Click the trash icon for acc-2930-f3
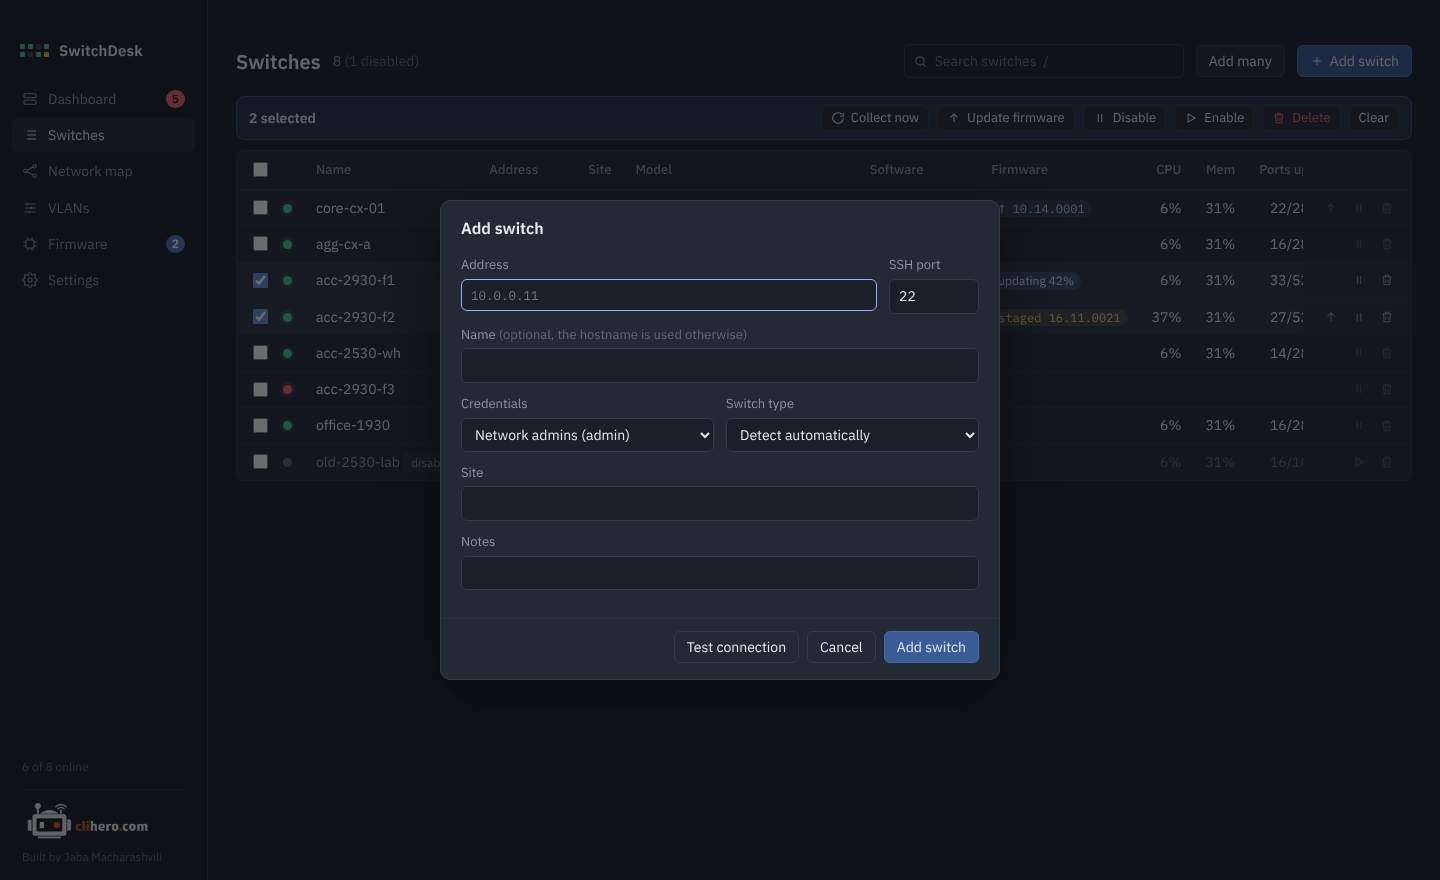Image resolution: width=1440 pixels, height=880 pixels. click(1387, 389)
